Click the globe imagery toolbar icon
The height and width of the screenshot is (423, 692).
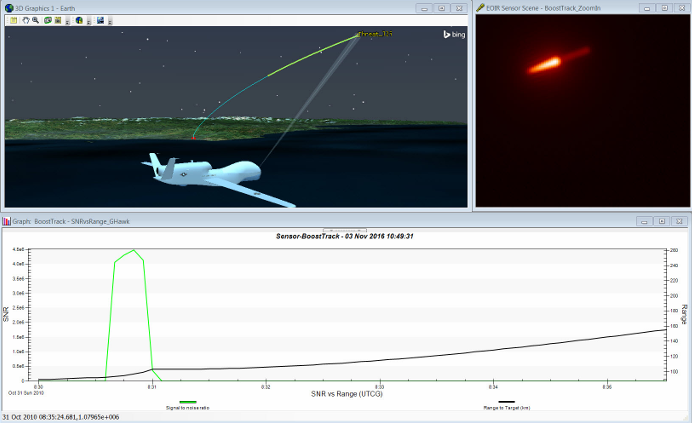(79, 20)
